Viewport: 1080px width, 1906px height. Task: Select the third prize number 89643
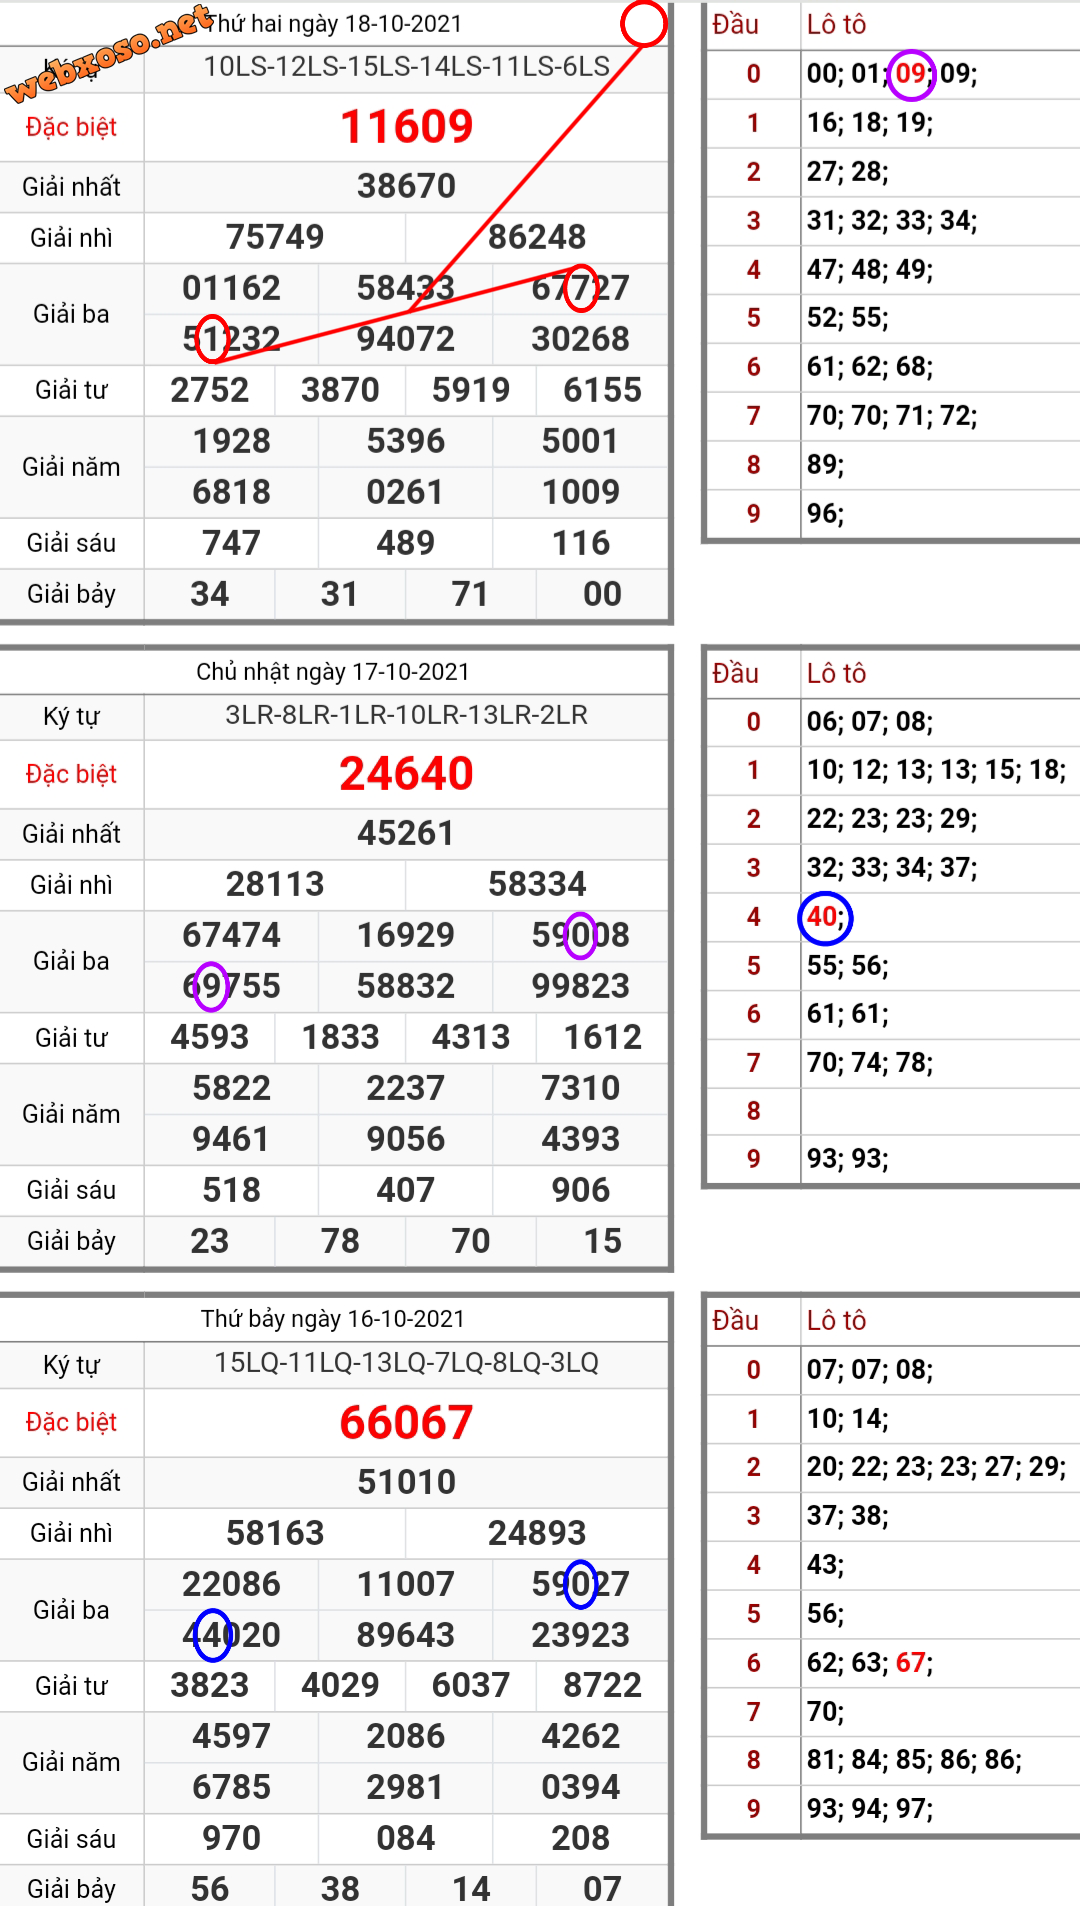[406, 1635]
